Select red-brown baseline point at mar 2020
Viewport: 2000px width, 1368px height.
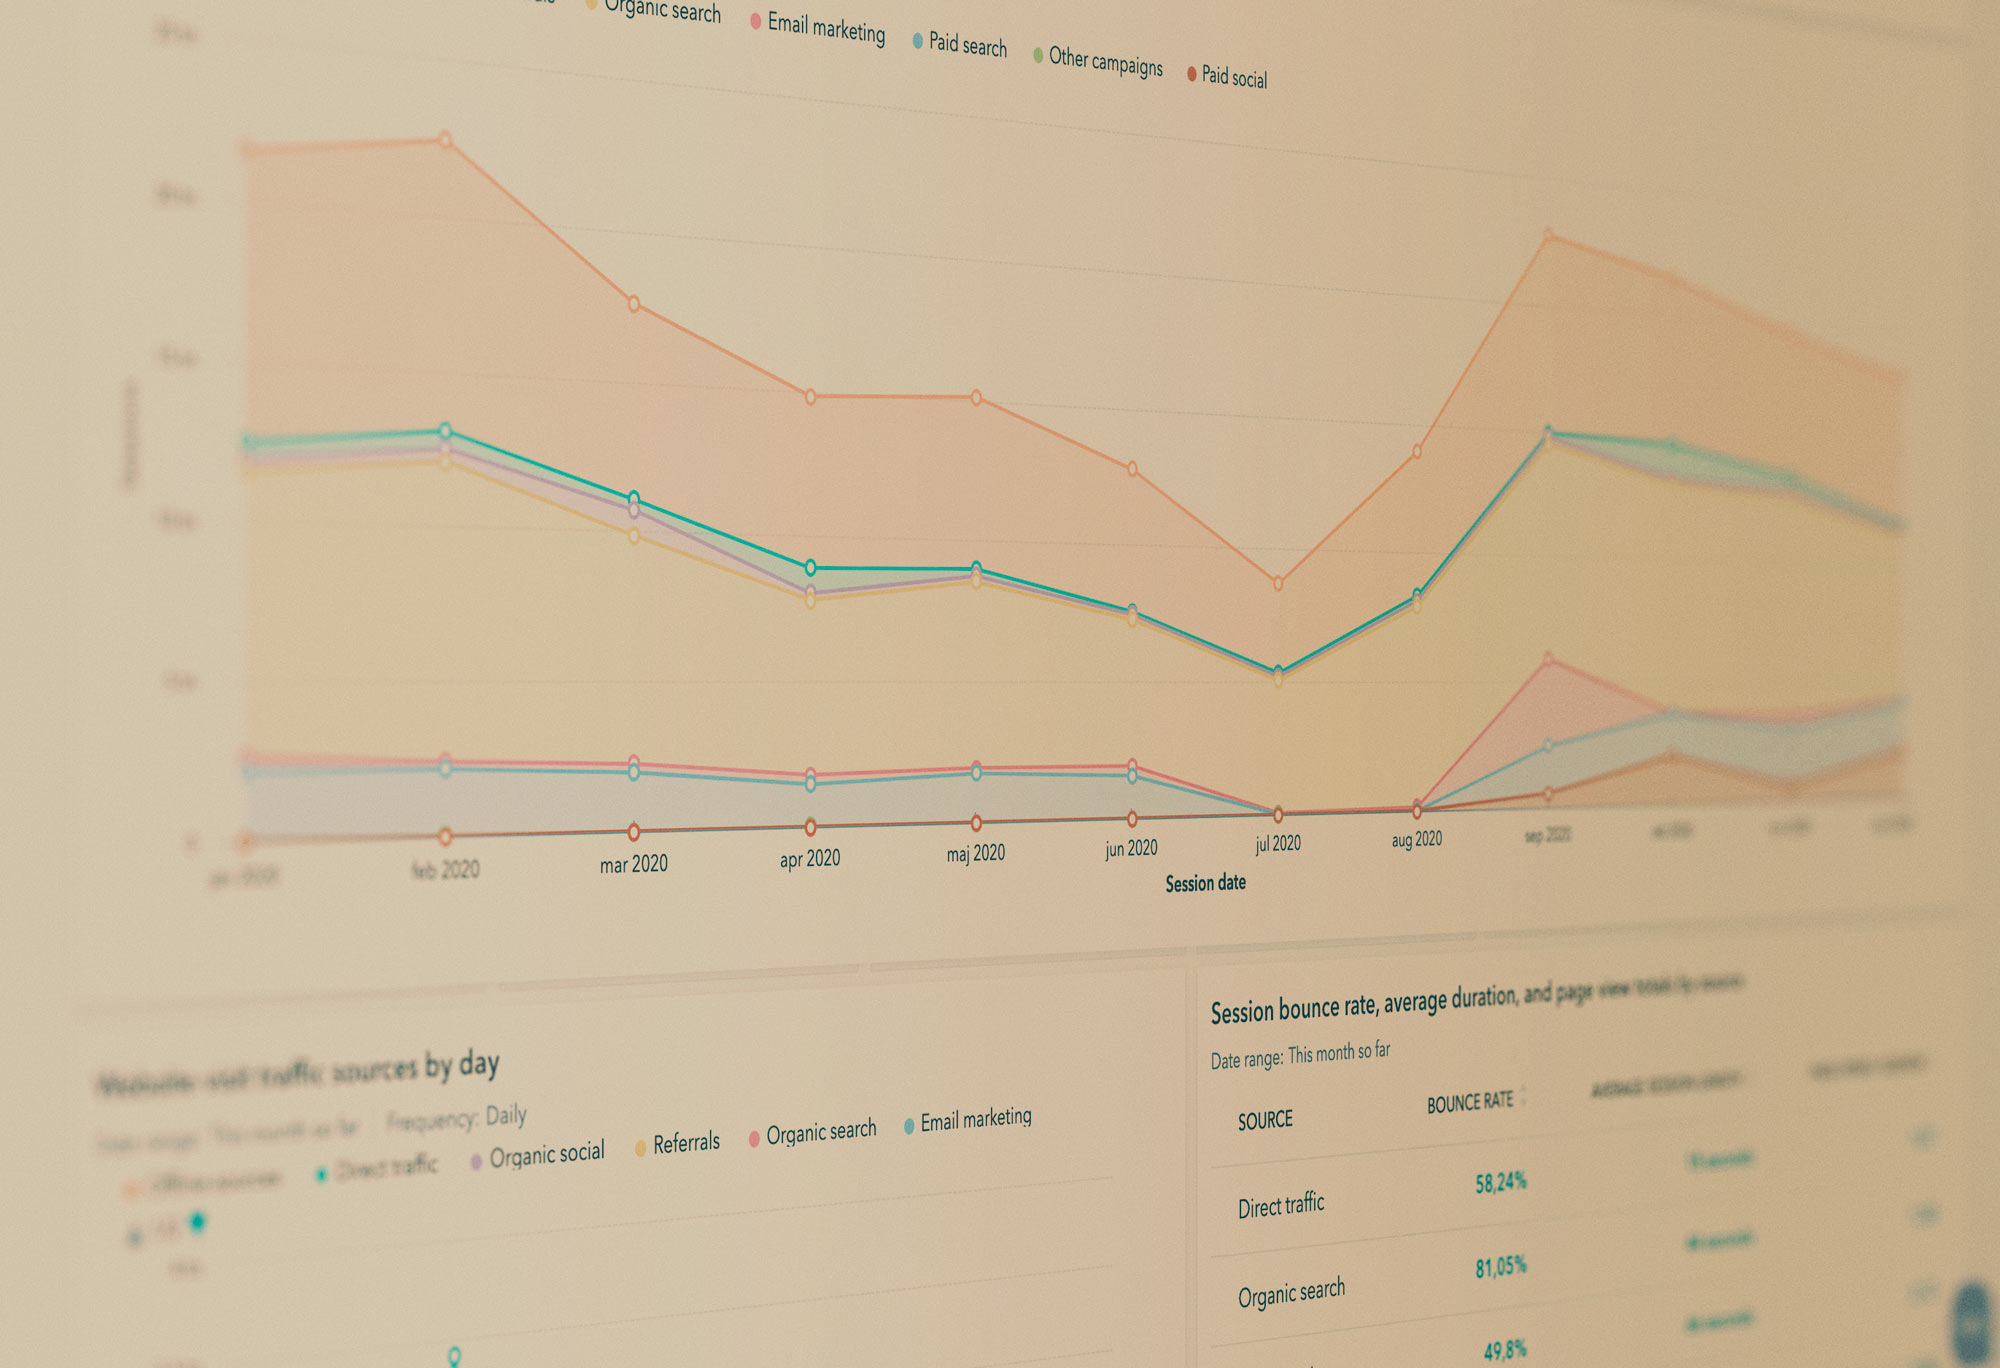click(634, 832)
